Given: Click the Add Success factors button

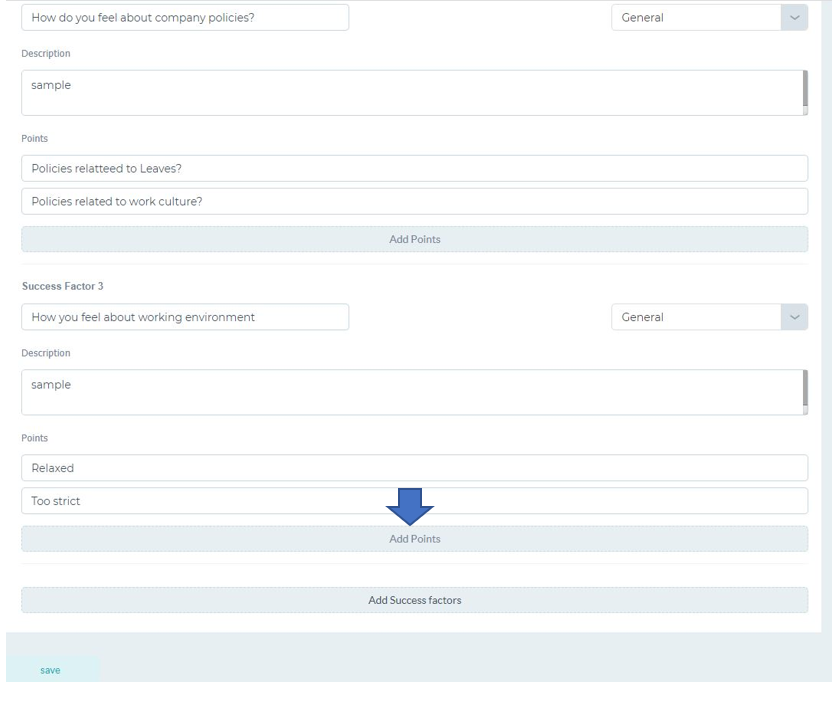Looking at the screenshot, I should [x=414, y=600].
